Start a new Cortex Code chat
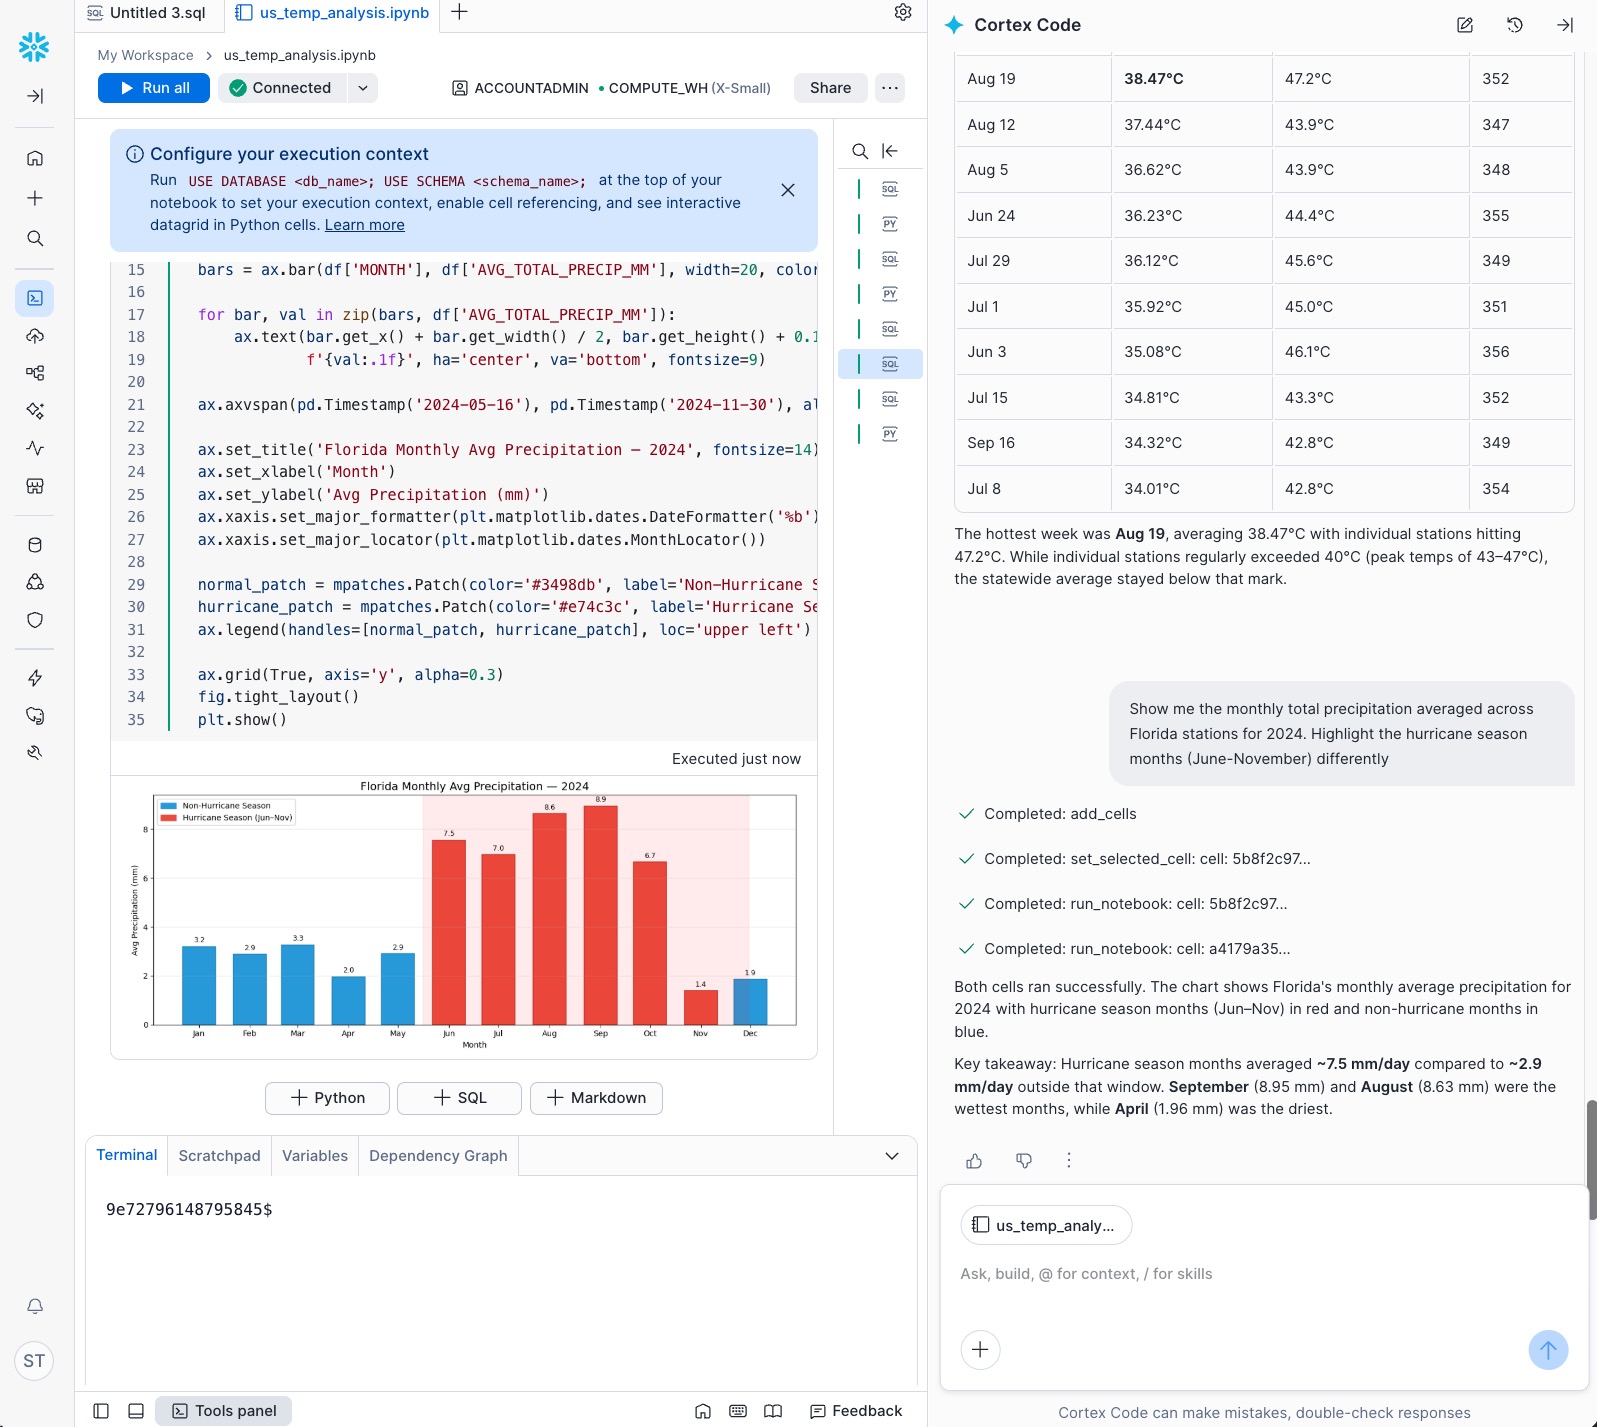Image resolution: width=1597 pixels, height=1427 pixels. 1464,25
